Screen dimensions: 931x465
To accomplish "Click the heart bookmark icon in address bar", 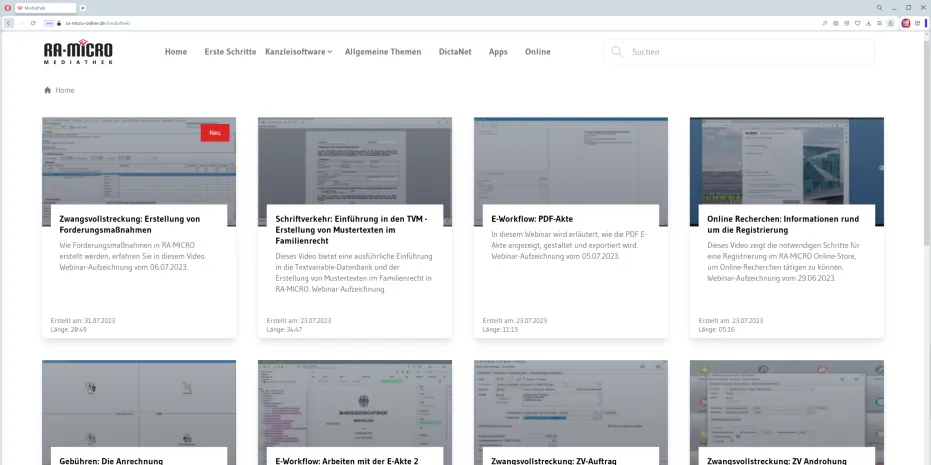I will click(x=857, y=22).
